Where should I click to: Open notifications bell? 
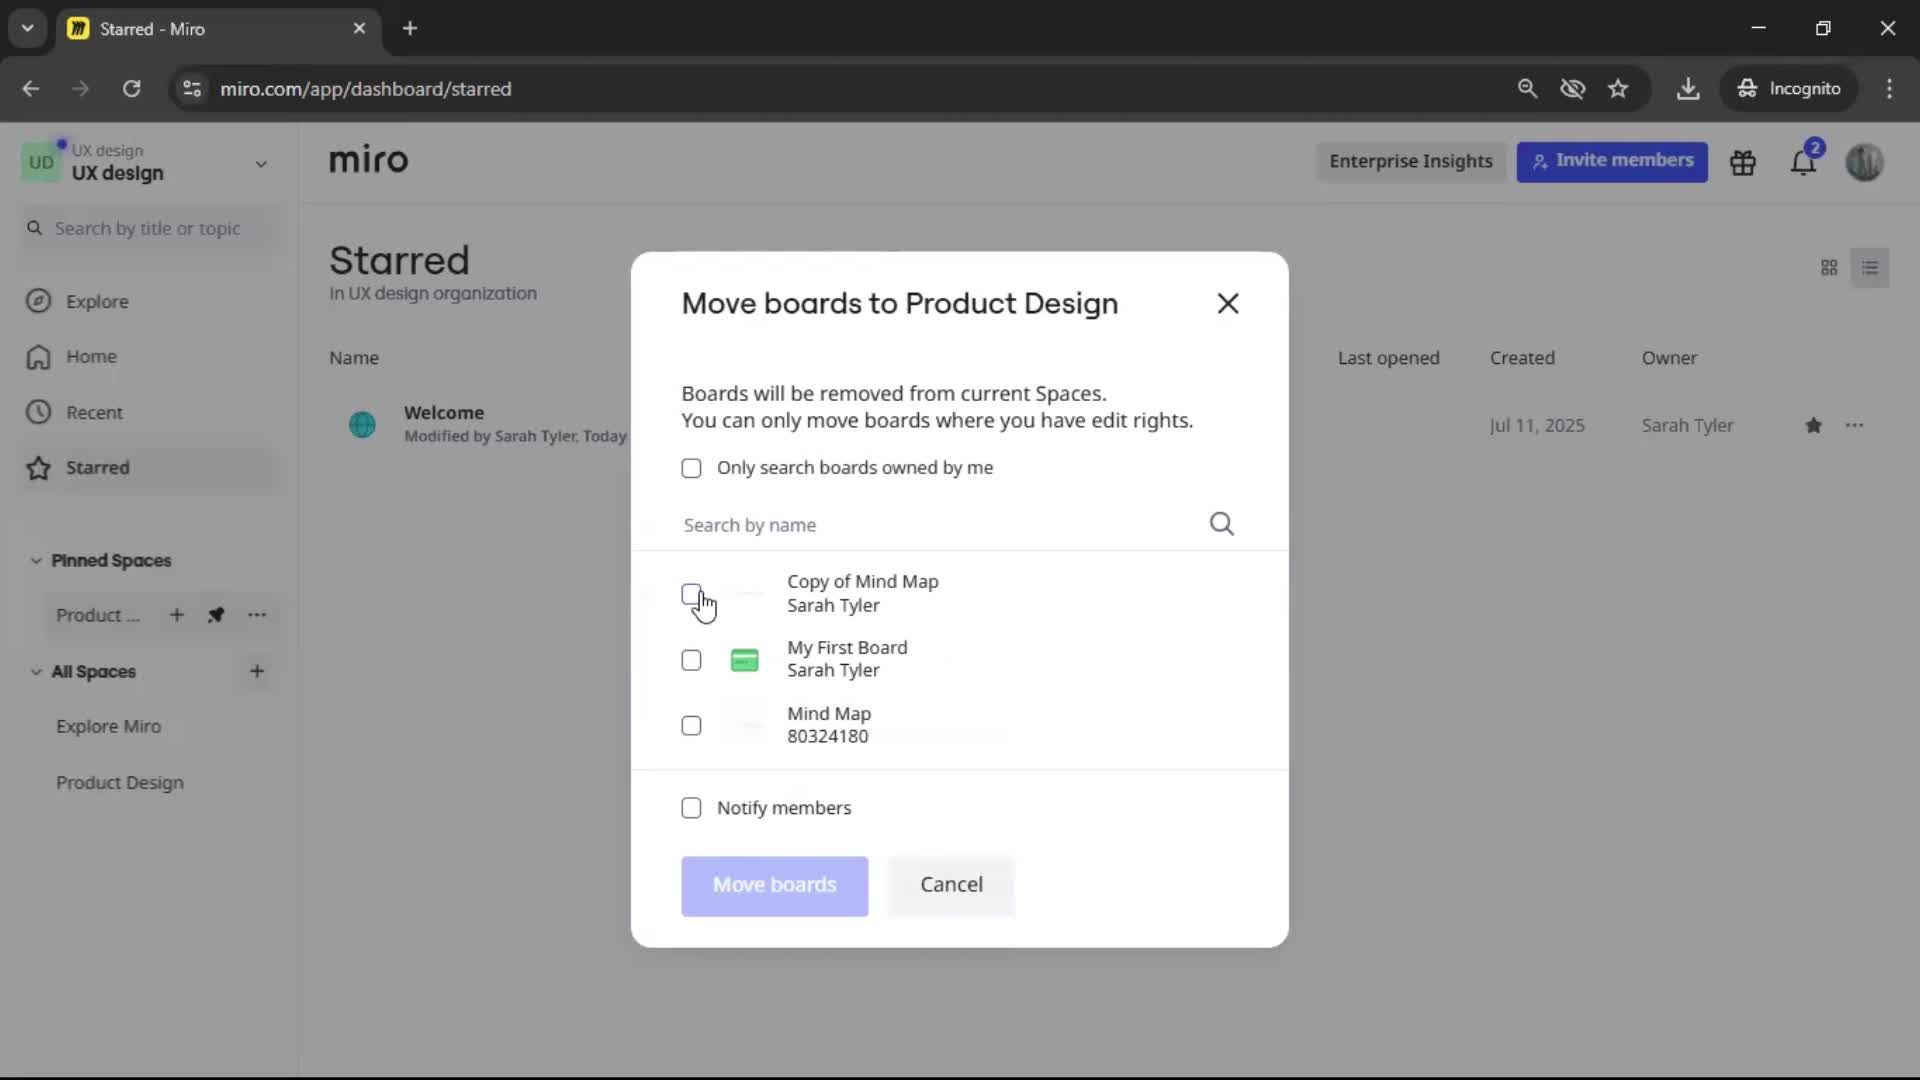point(1804,162)
